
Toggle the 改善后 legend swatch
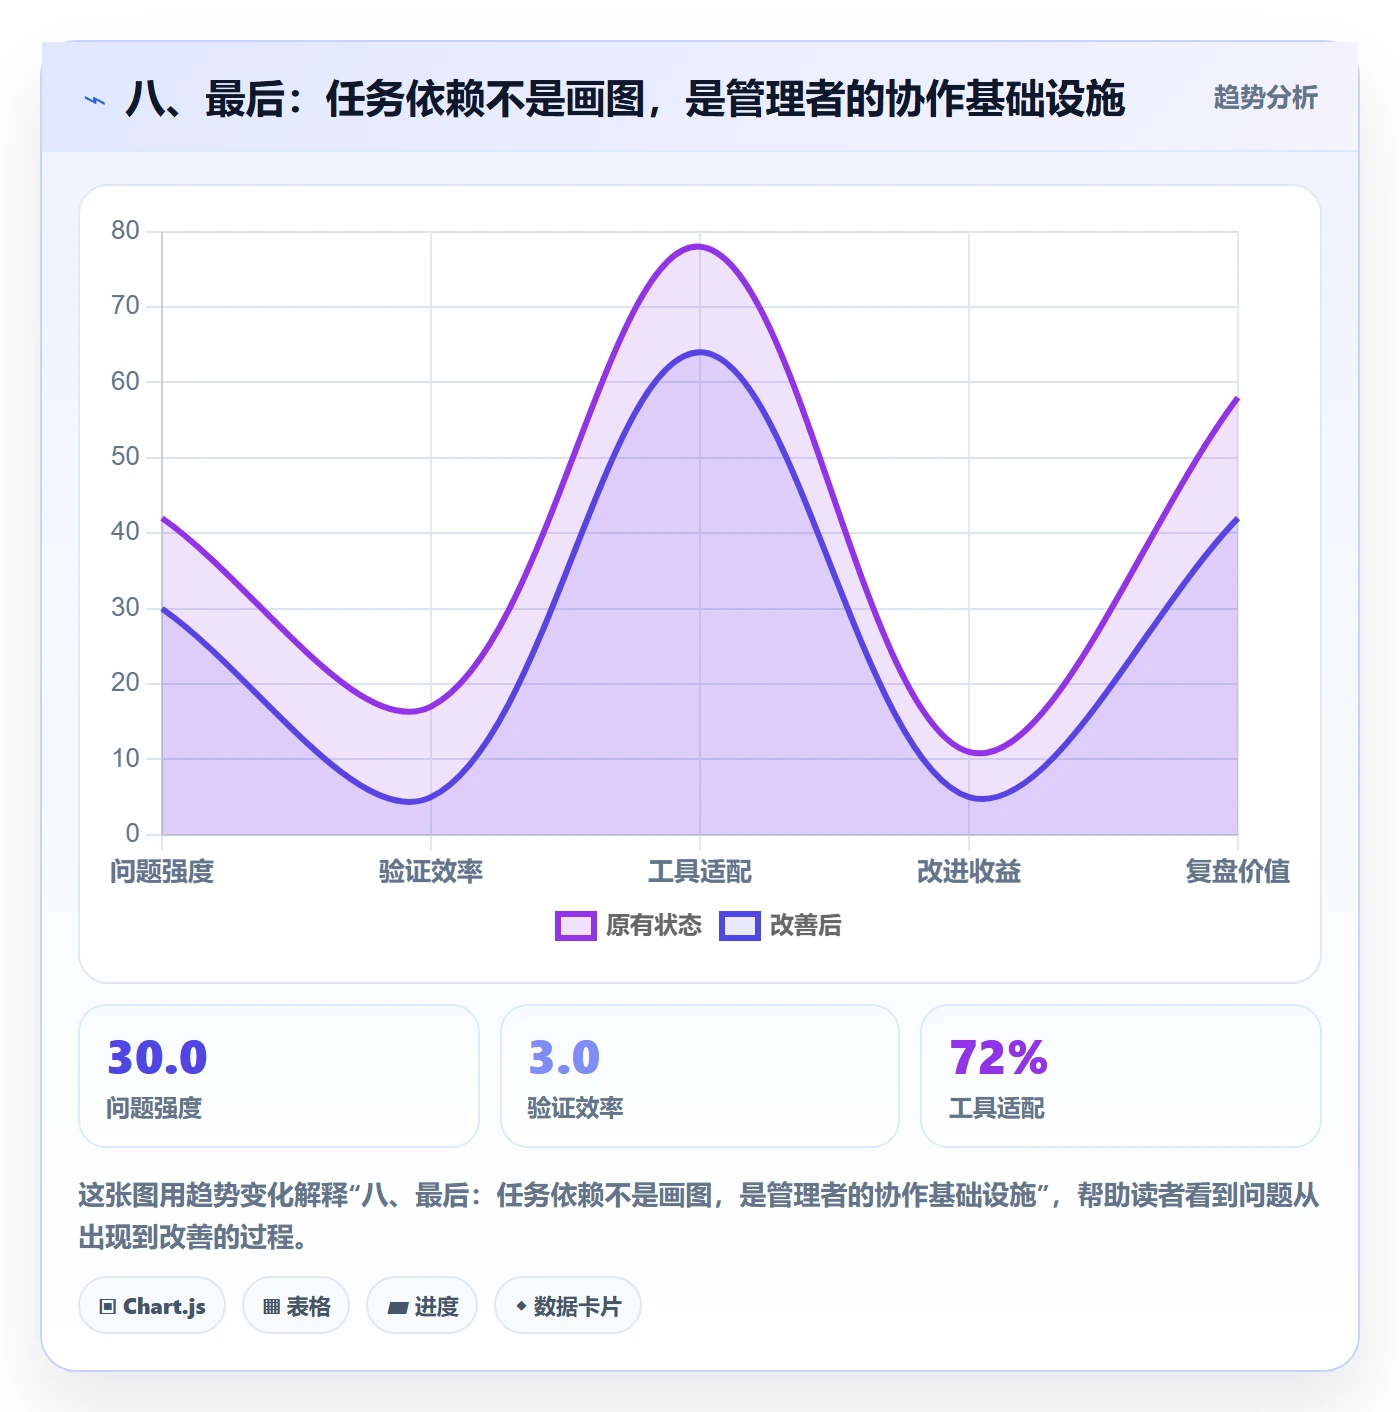740,926
